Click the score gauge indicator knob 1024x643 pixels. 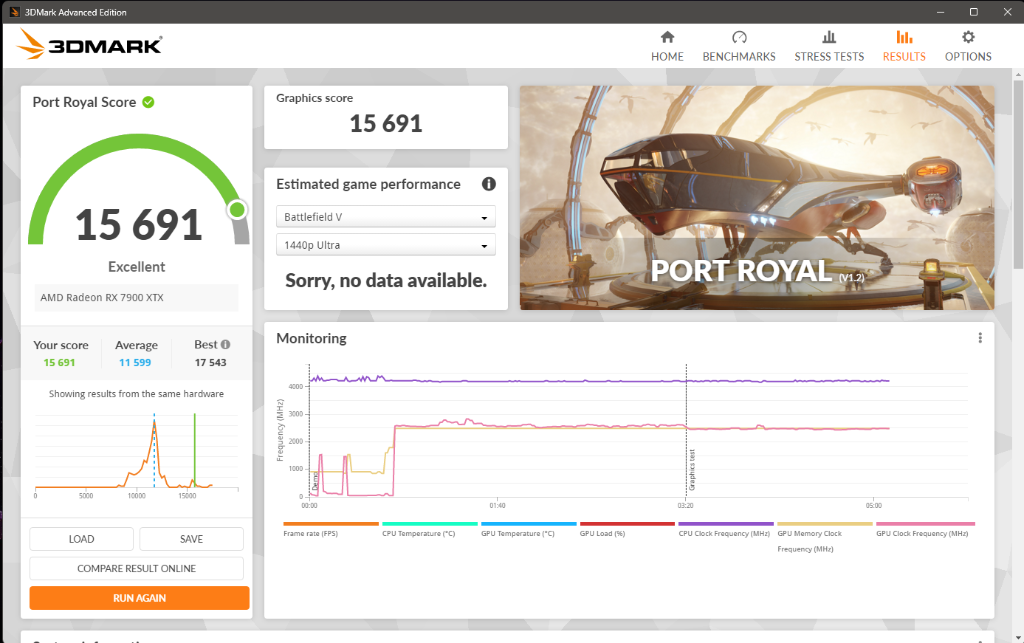point(237,210)
